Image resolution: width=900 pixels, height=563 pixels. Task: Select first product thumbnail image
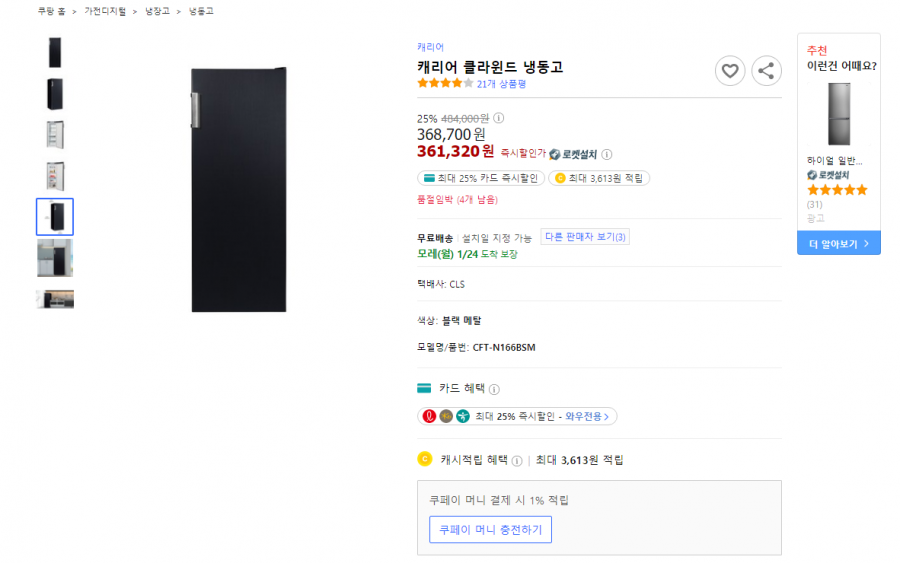coord(55,52)
